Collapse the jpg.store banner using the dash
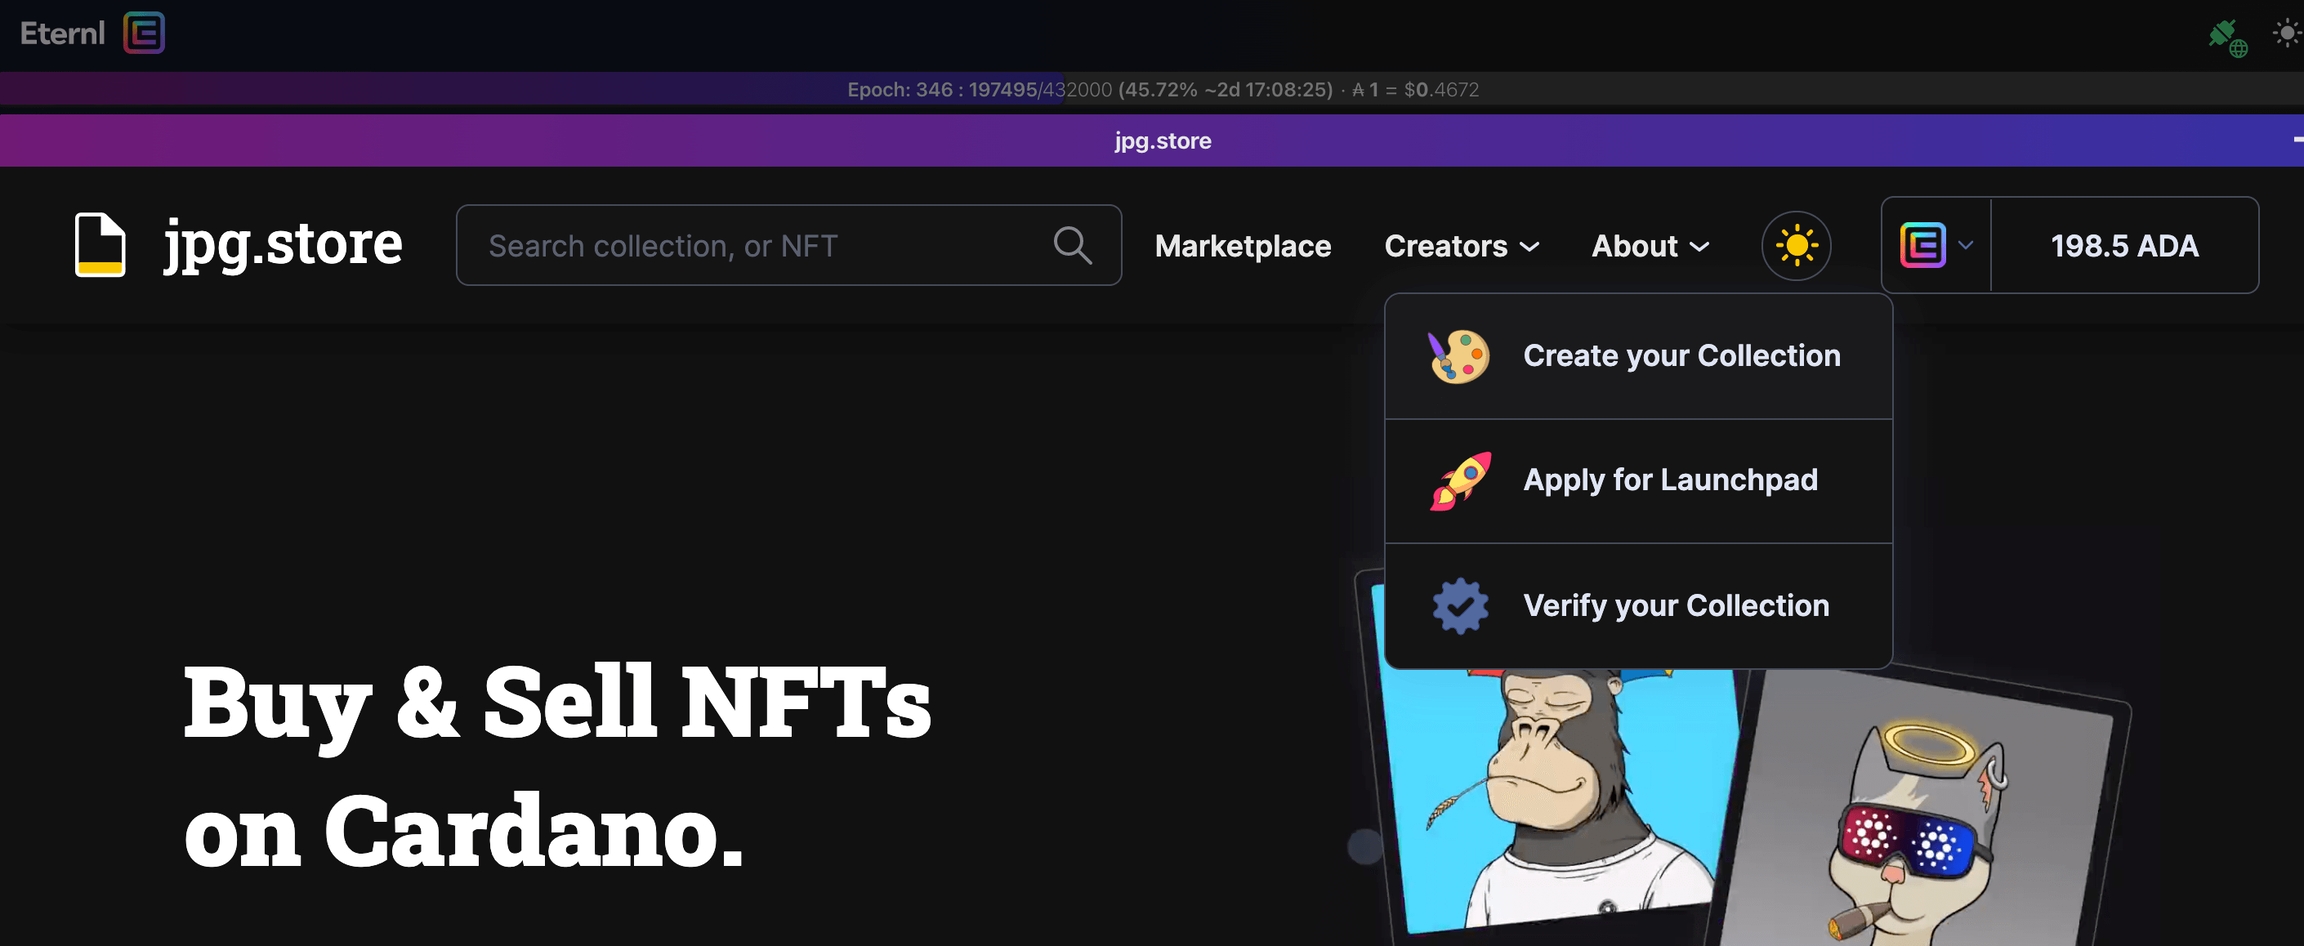This screenshot has width=2304, height=946. point(2296,140)
